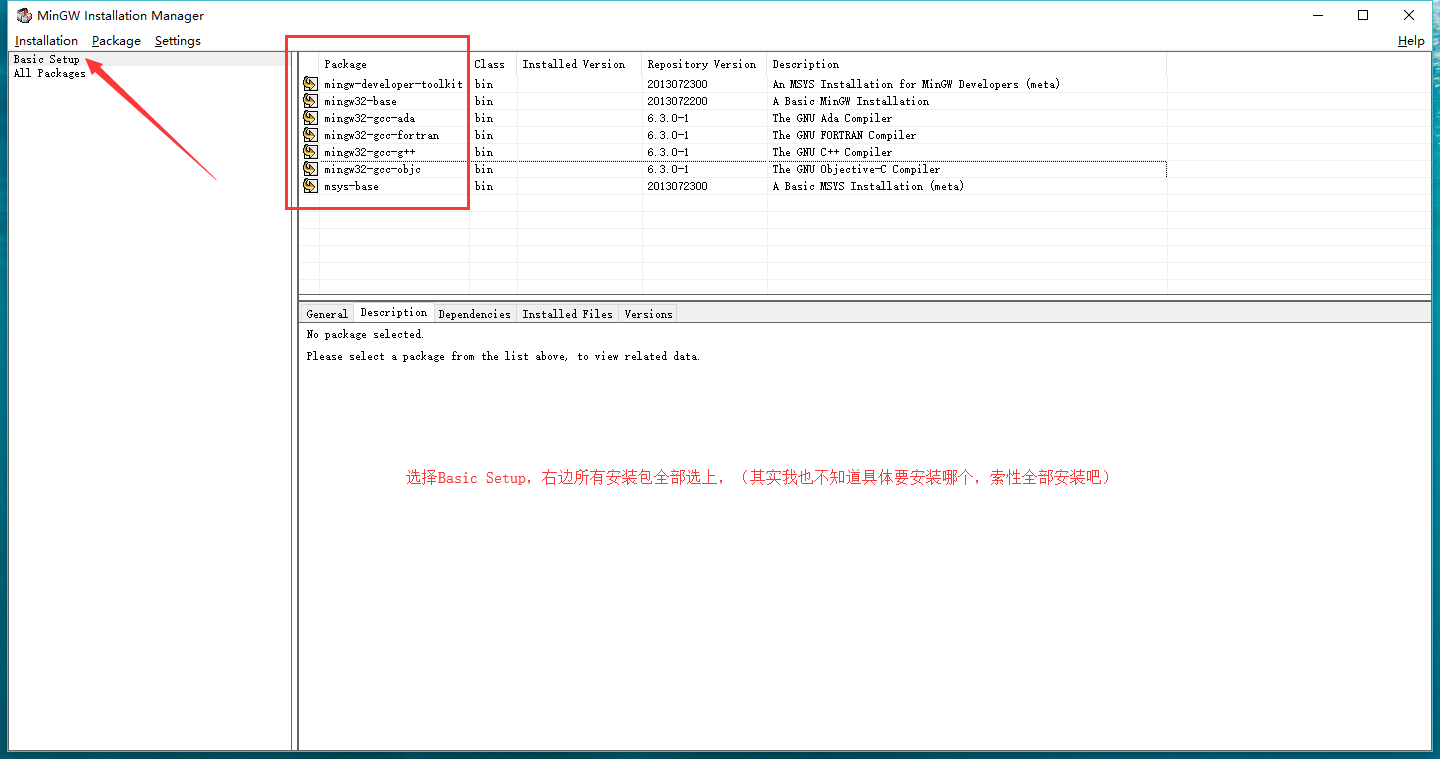The height and width of the screenshot is (759, 1440).
Task: Open the Installation menu
Action: point(46,41)
